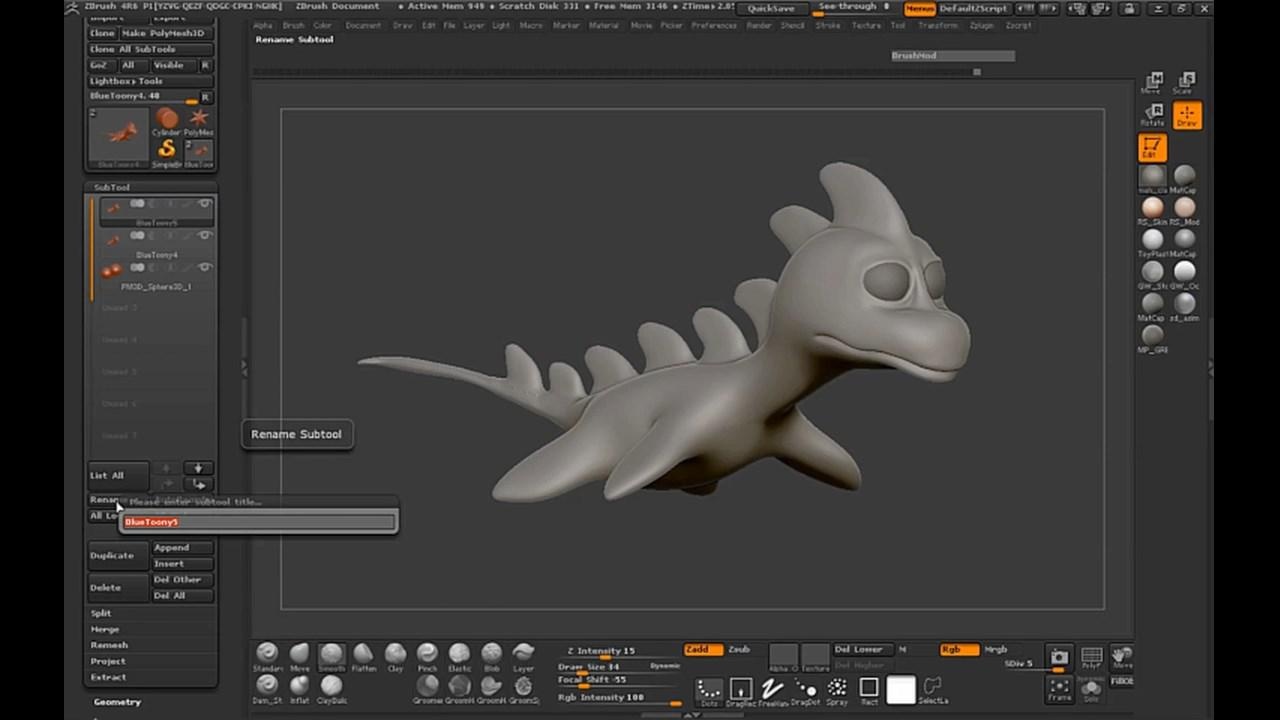The width and height of the screenshot is (1280, 720).
Task: Pick the white main color swatch
Action: pos(901,690)
